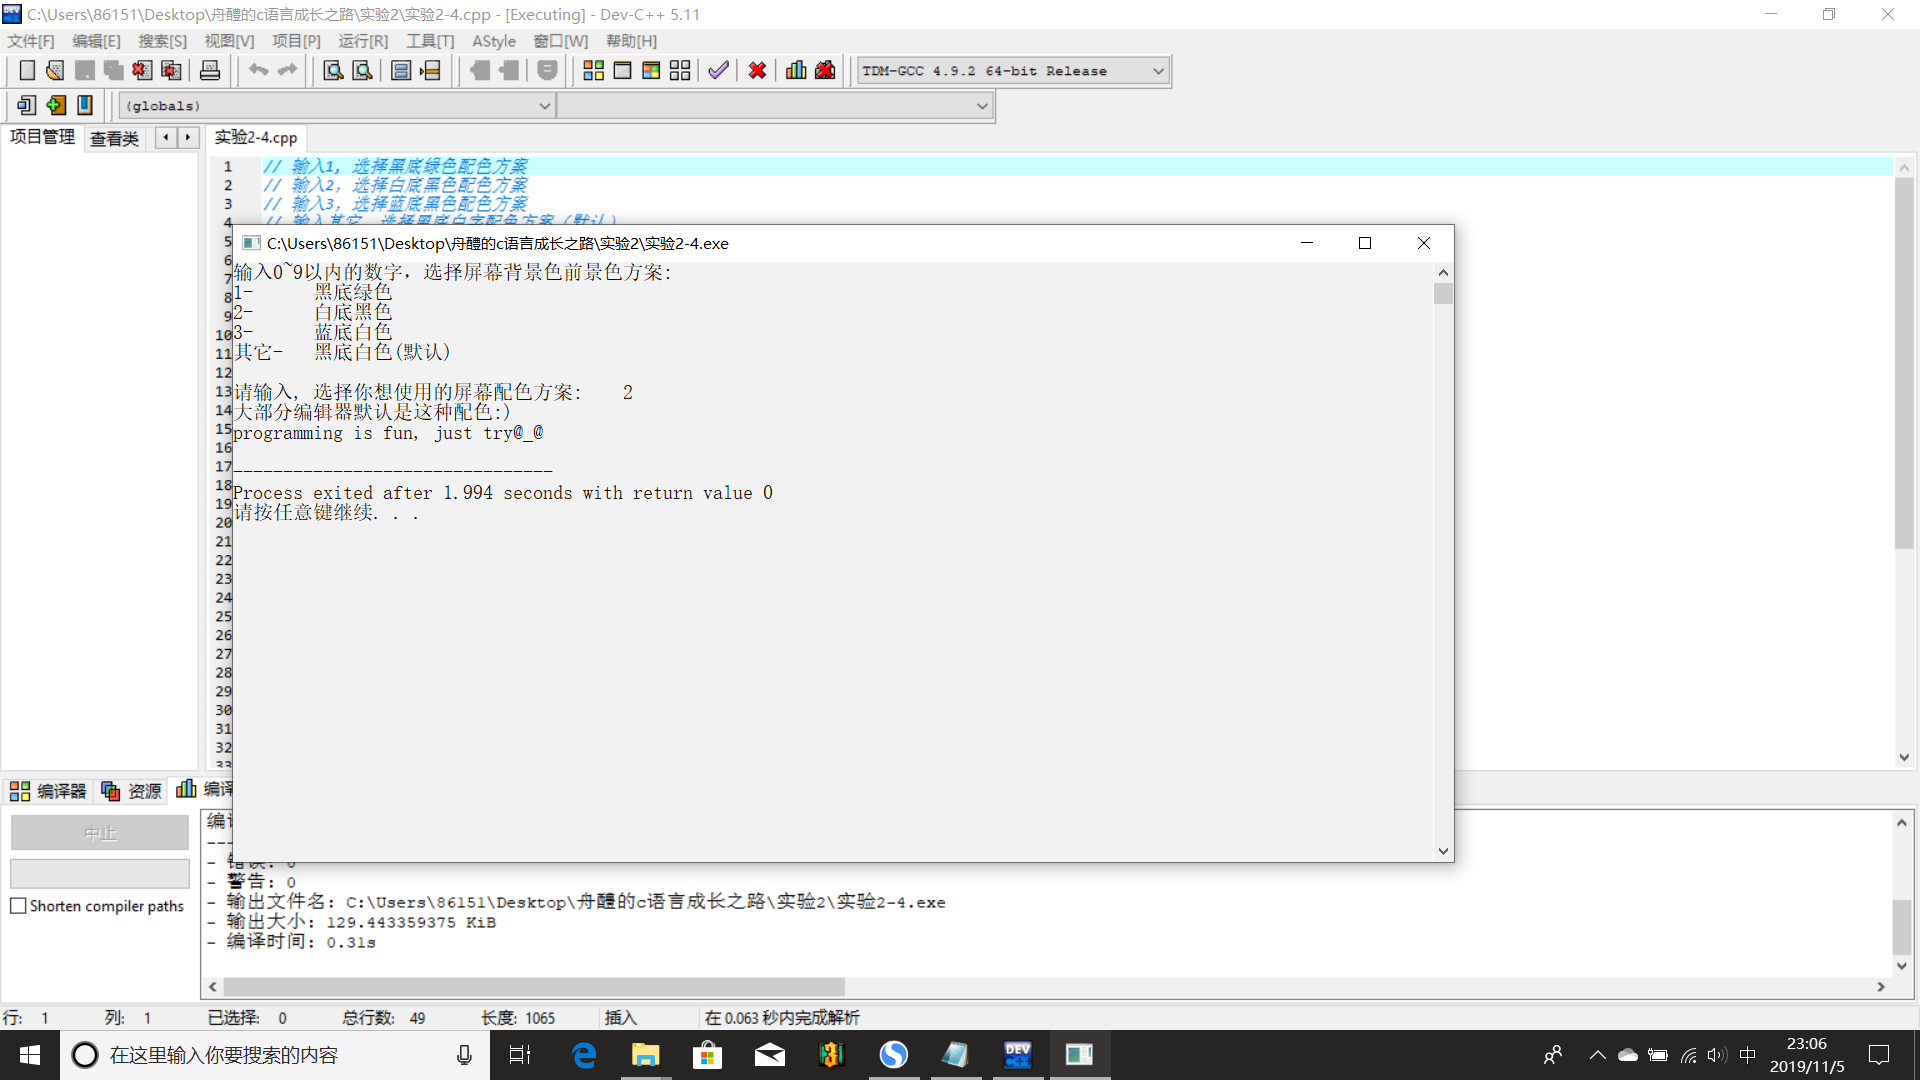Open Dev-C++ from the Windows taskbar
This screenshot has height=1080, width=1920.
tap(1017, 1055)
